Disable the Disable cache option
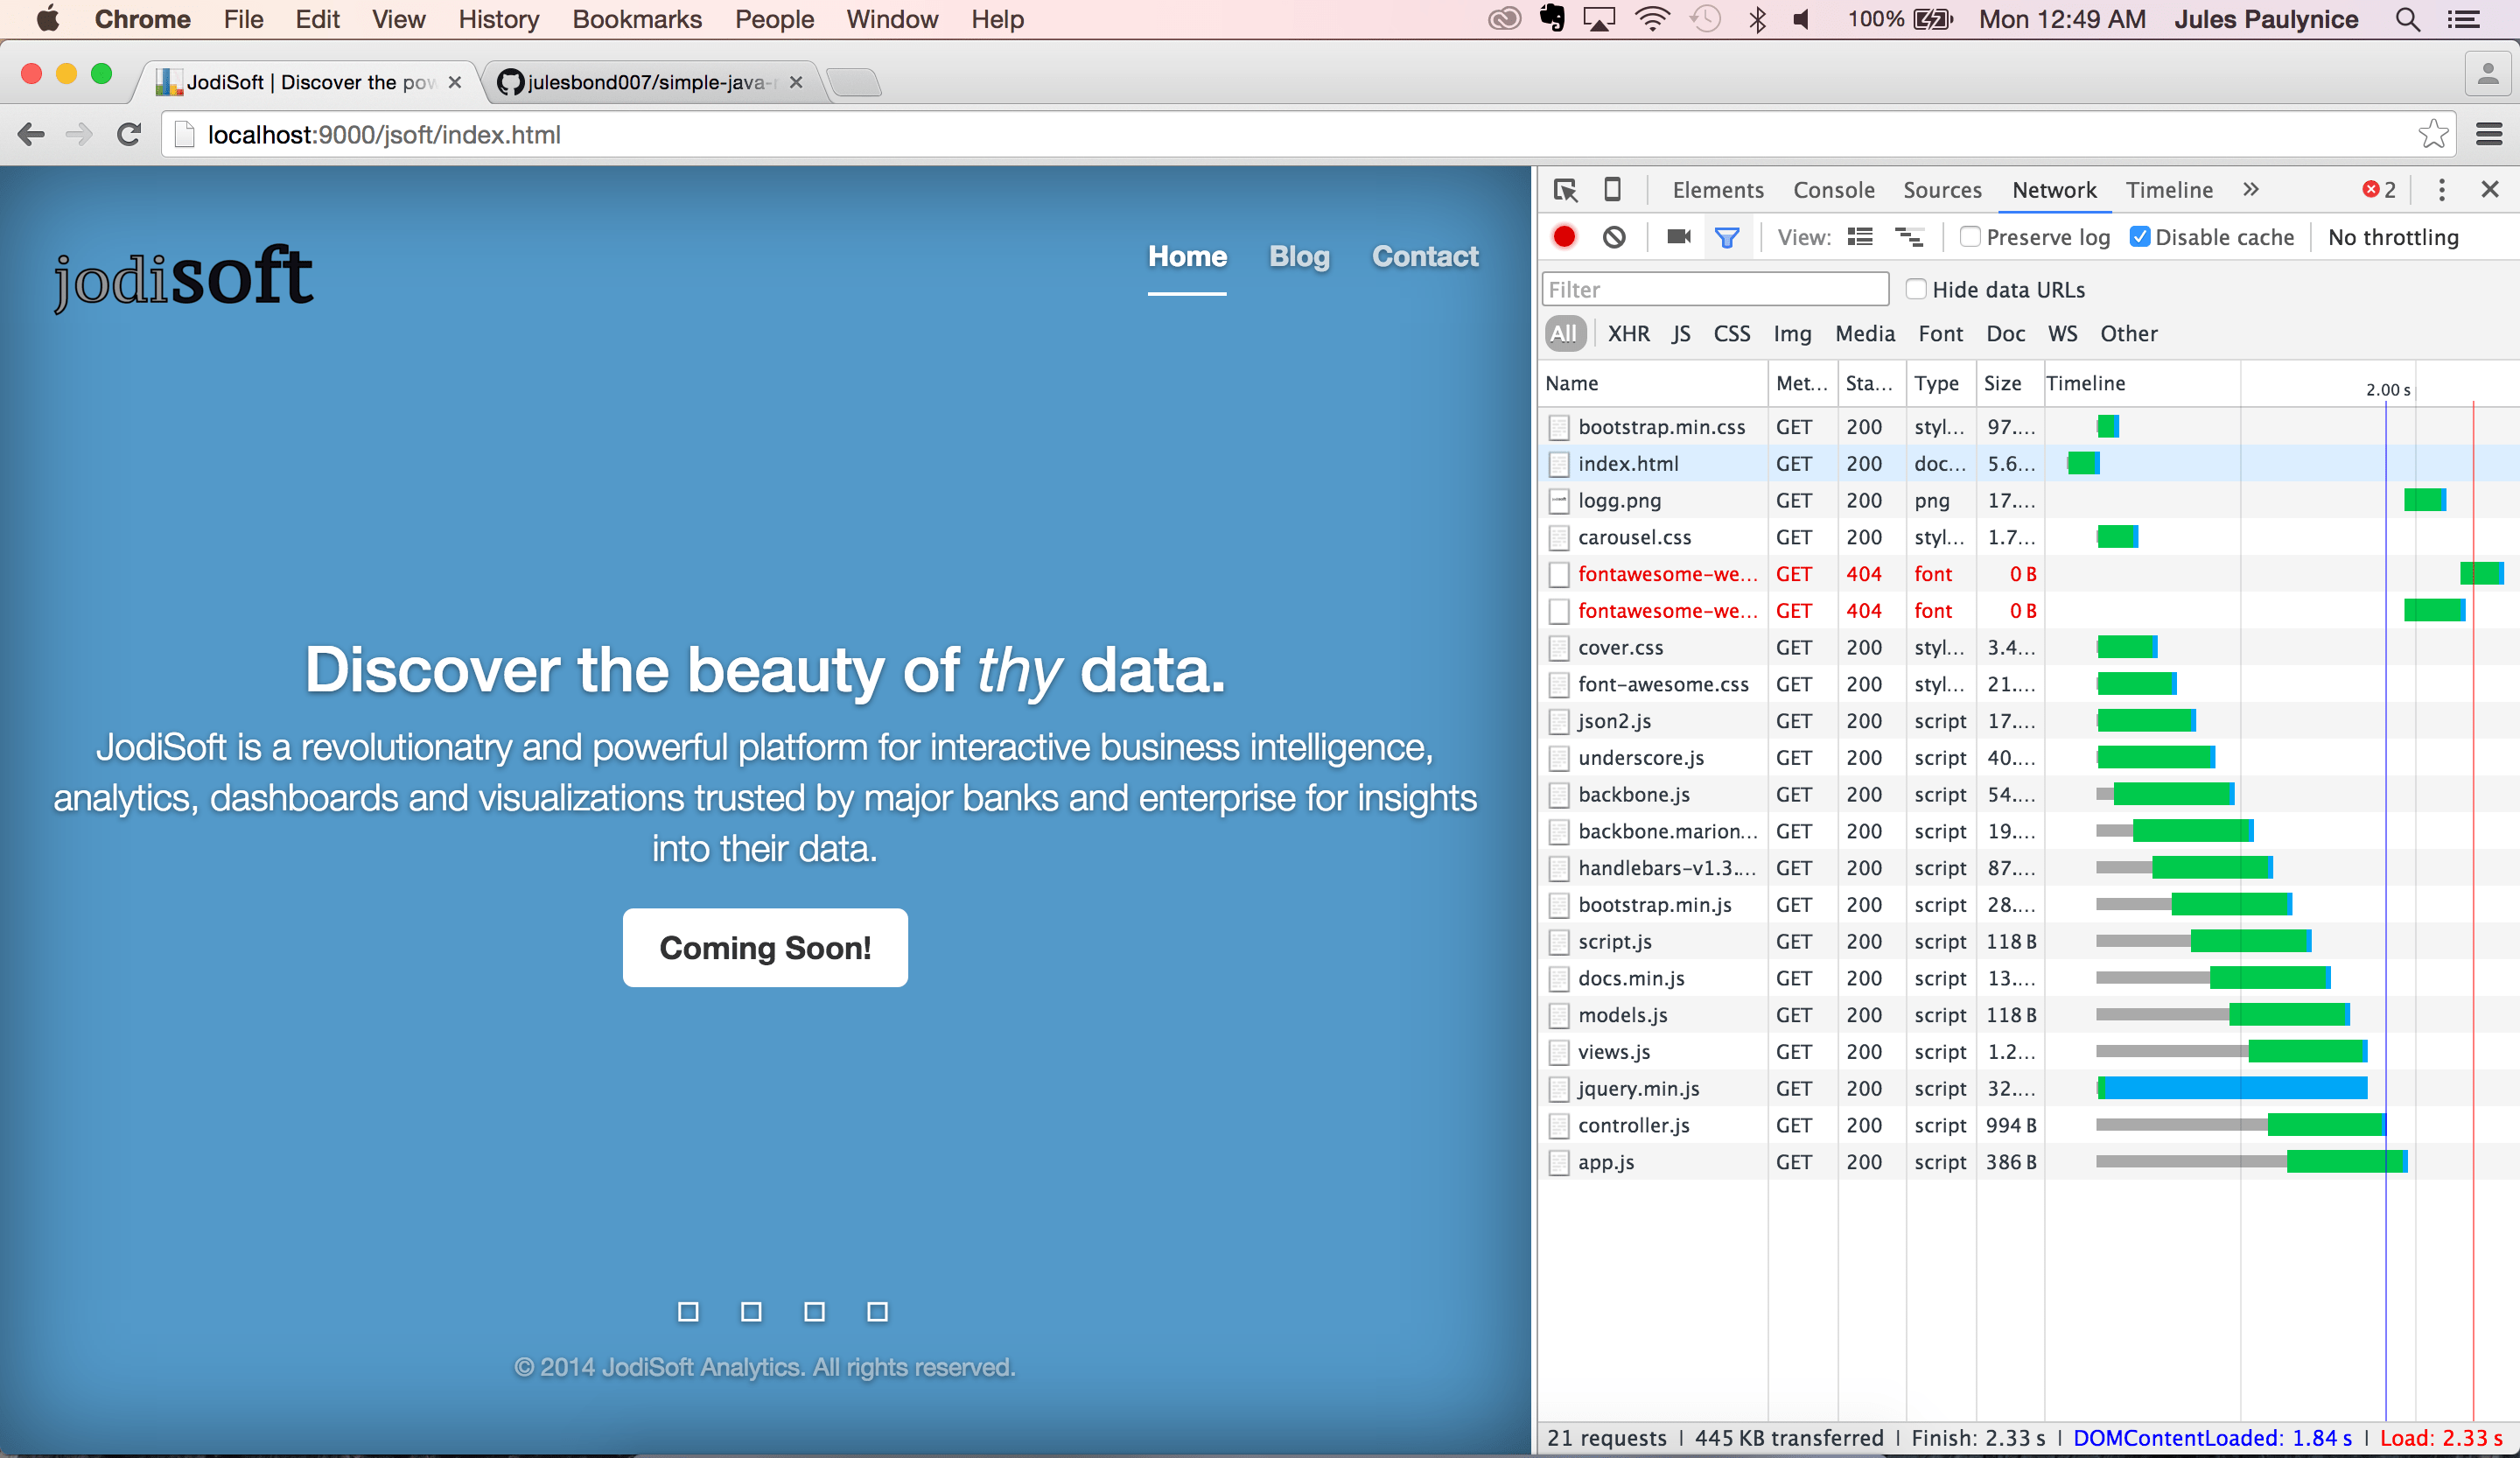Viewport: 2520px width, 1458px height. click(x=2140, y=237)
